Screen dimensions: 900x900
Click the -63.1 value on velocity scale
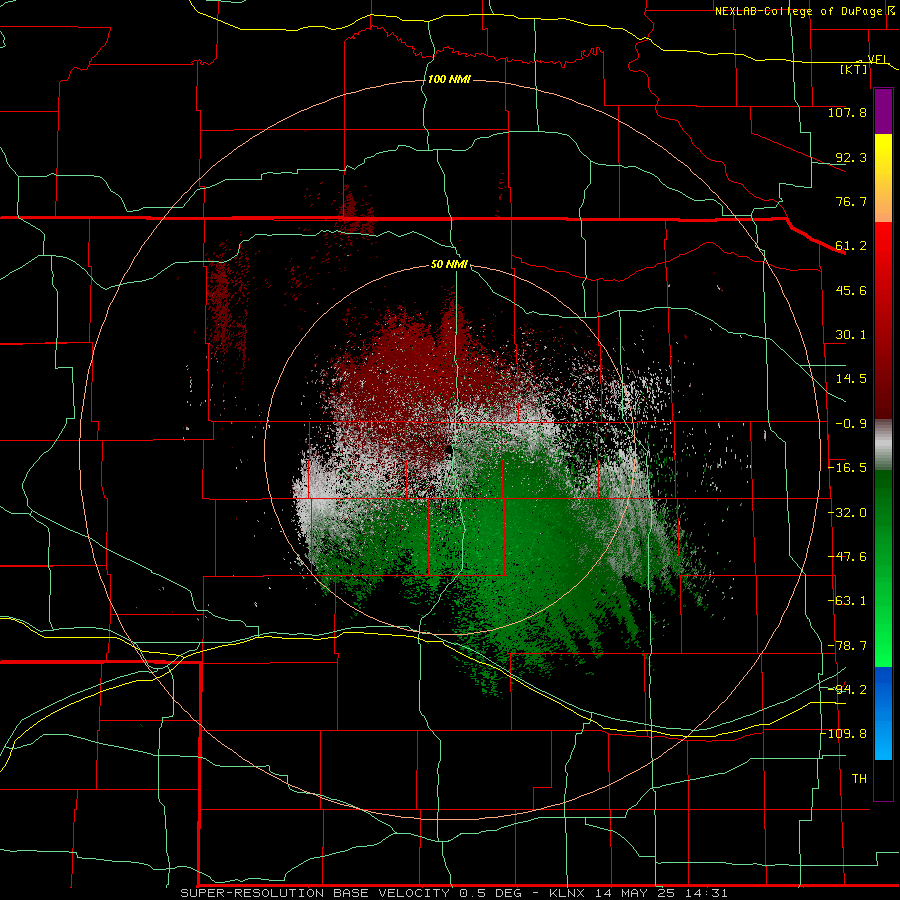pyautogui.click(x=847, y=601)
